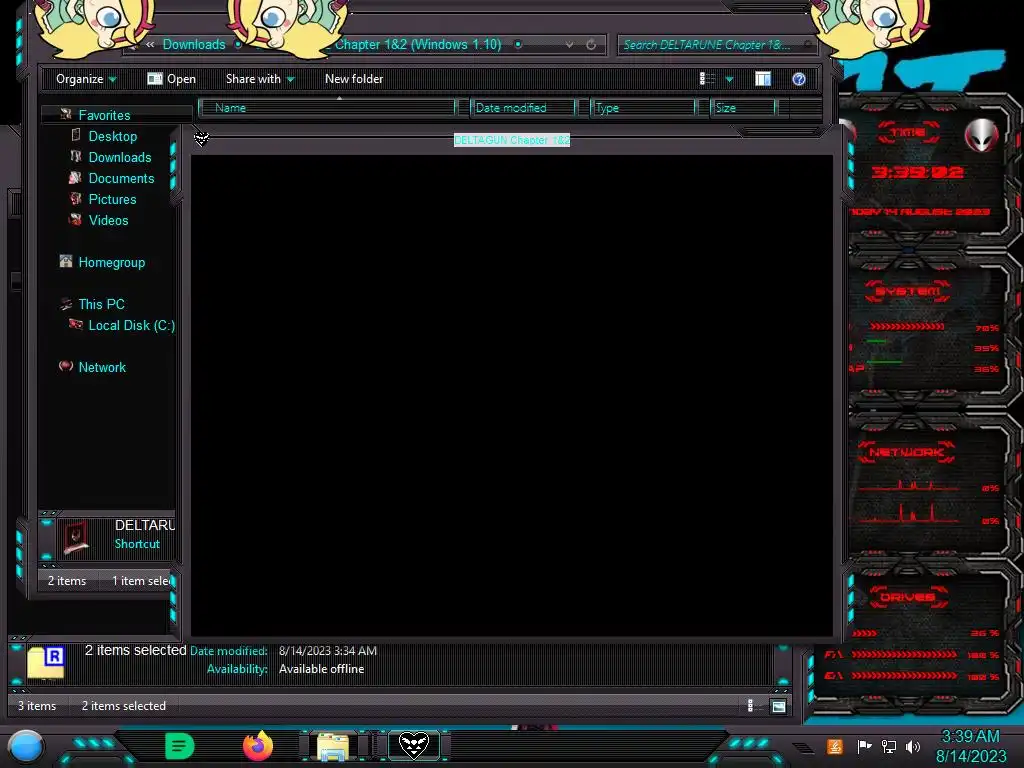The image size is (1024, 768).
Task: Sort by Size column header
Action: (x=743, y=108)
